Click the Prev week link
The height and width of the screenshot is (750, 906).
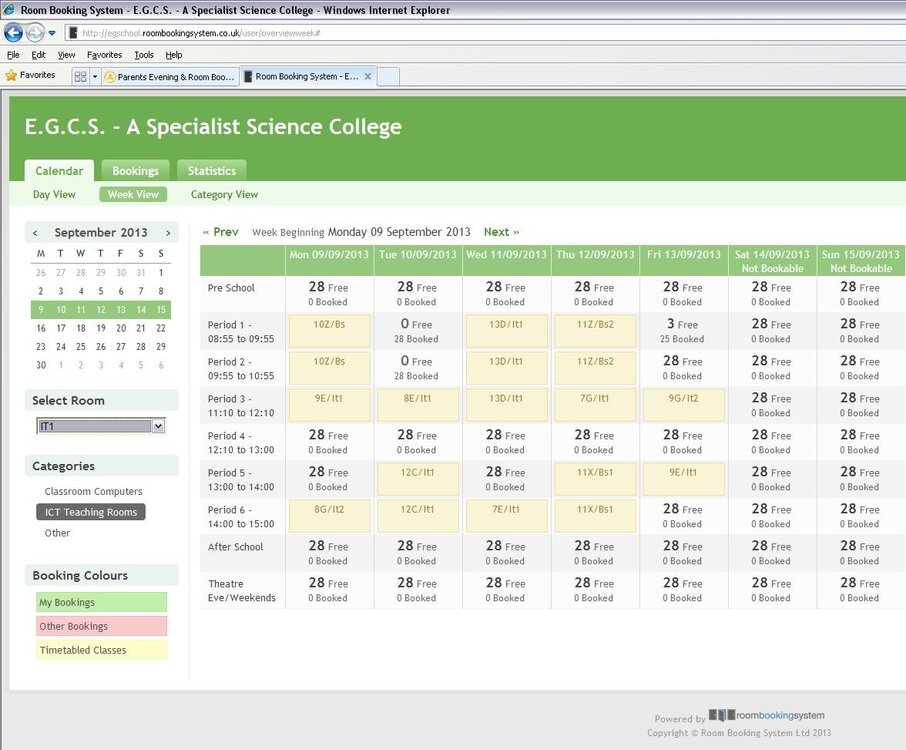pos(220,232)
